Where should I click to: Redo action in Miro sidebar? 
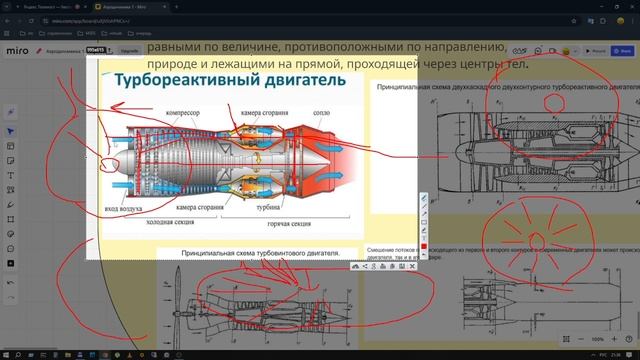coord(11,297)
